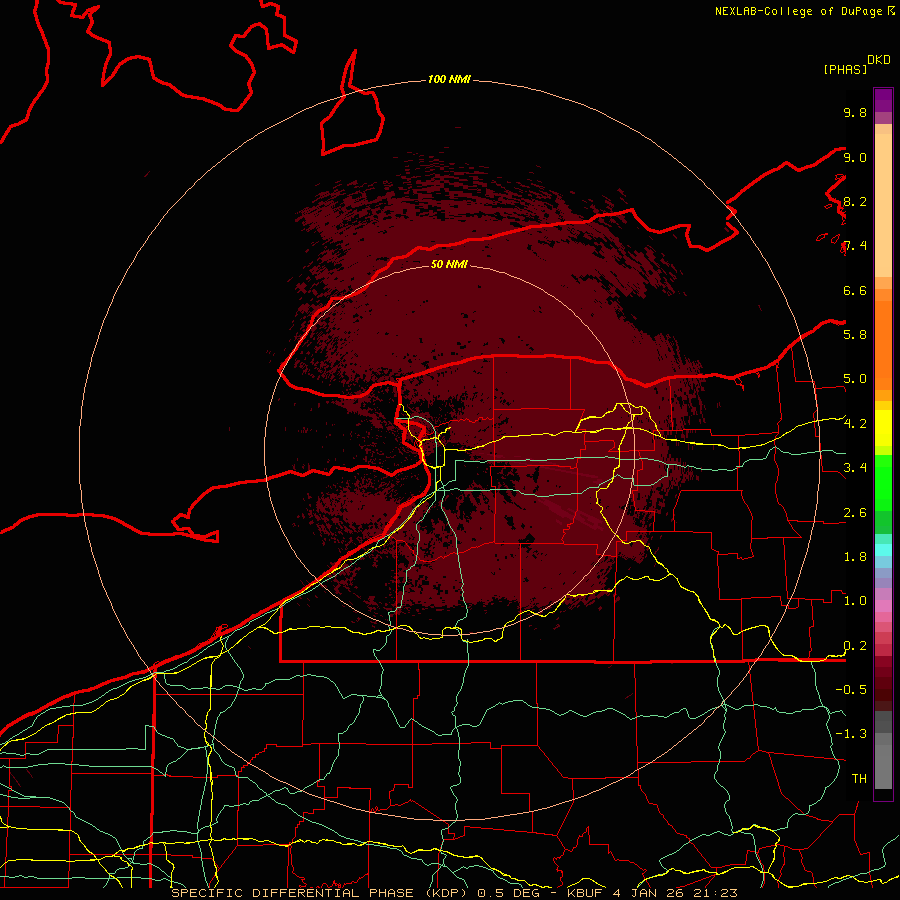The height and width of the screenshot is (900, 900).
Task: Click the 1.0 value on the scale
Action: click(855, 601)
